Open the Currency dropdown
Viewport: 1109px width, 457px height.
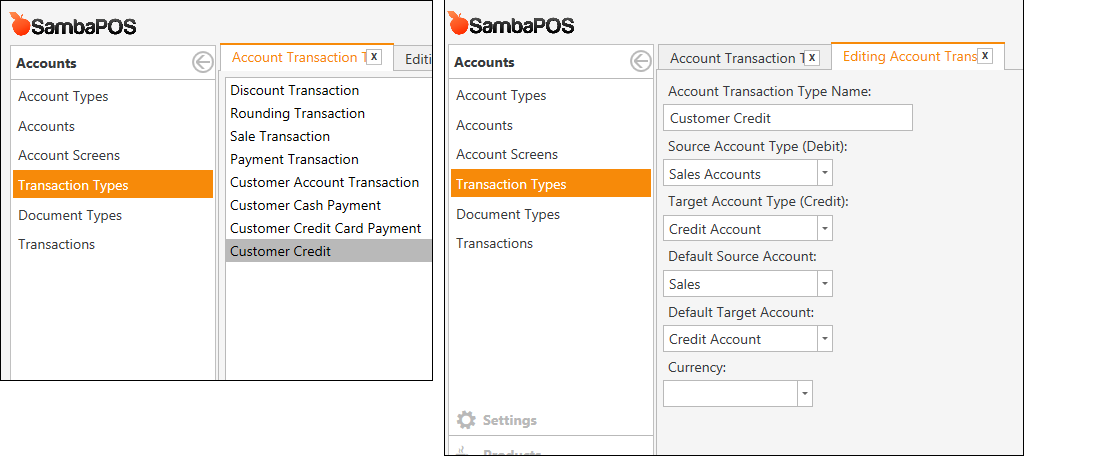[x=804, y=394]
